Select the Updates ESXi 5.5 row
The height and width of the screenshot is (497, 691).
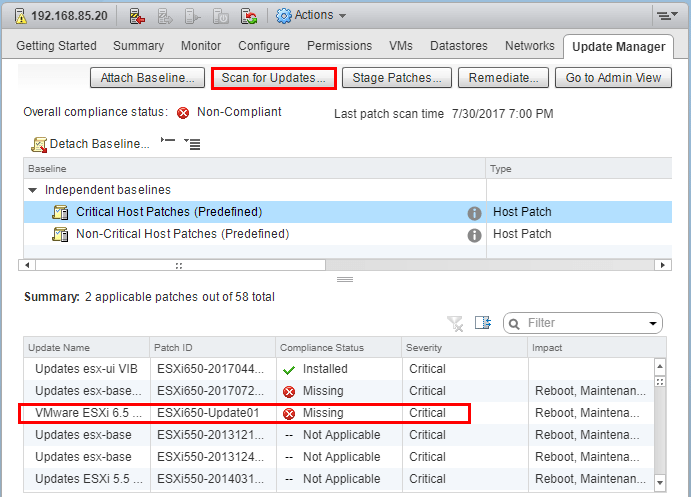[x=339, y=479]
